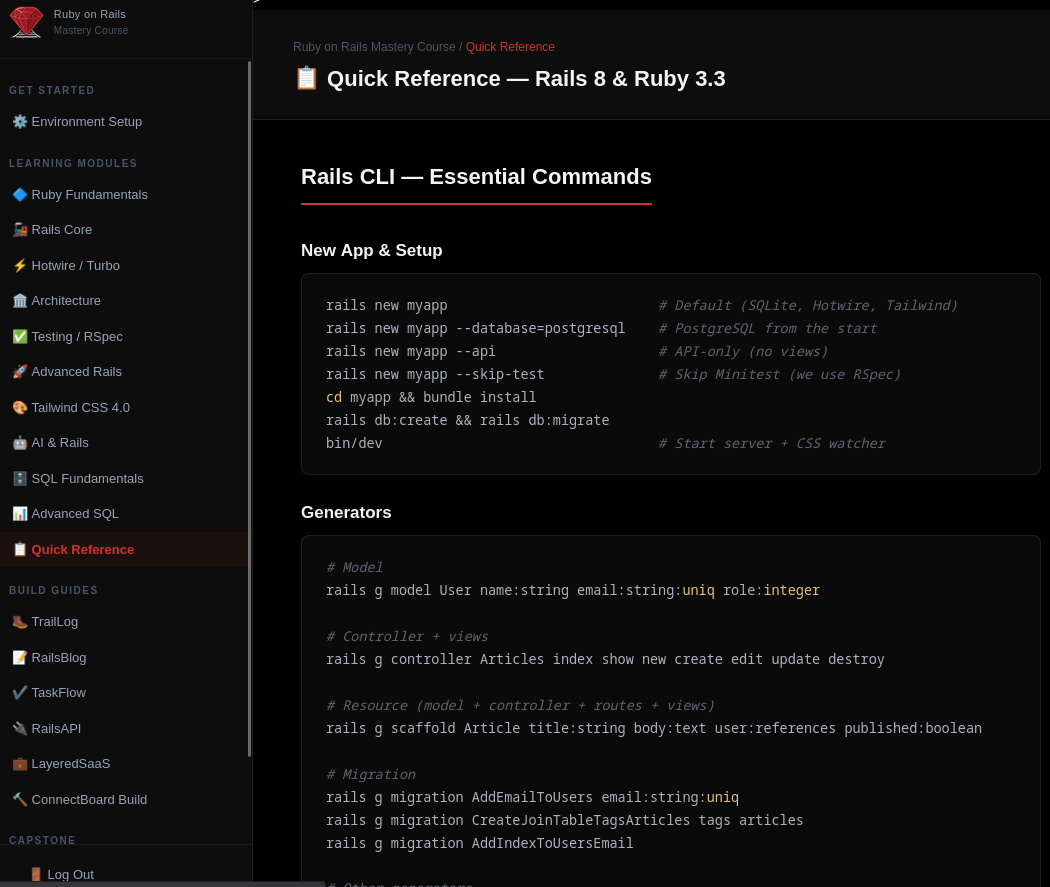Open the ConnectBoard Build guide

[x=124, y=800]
